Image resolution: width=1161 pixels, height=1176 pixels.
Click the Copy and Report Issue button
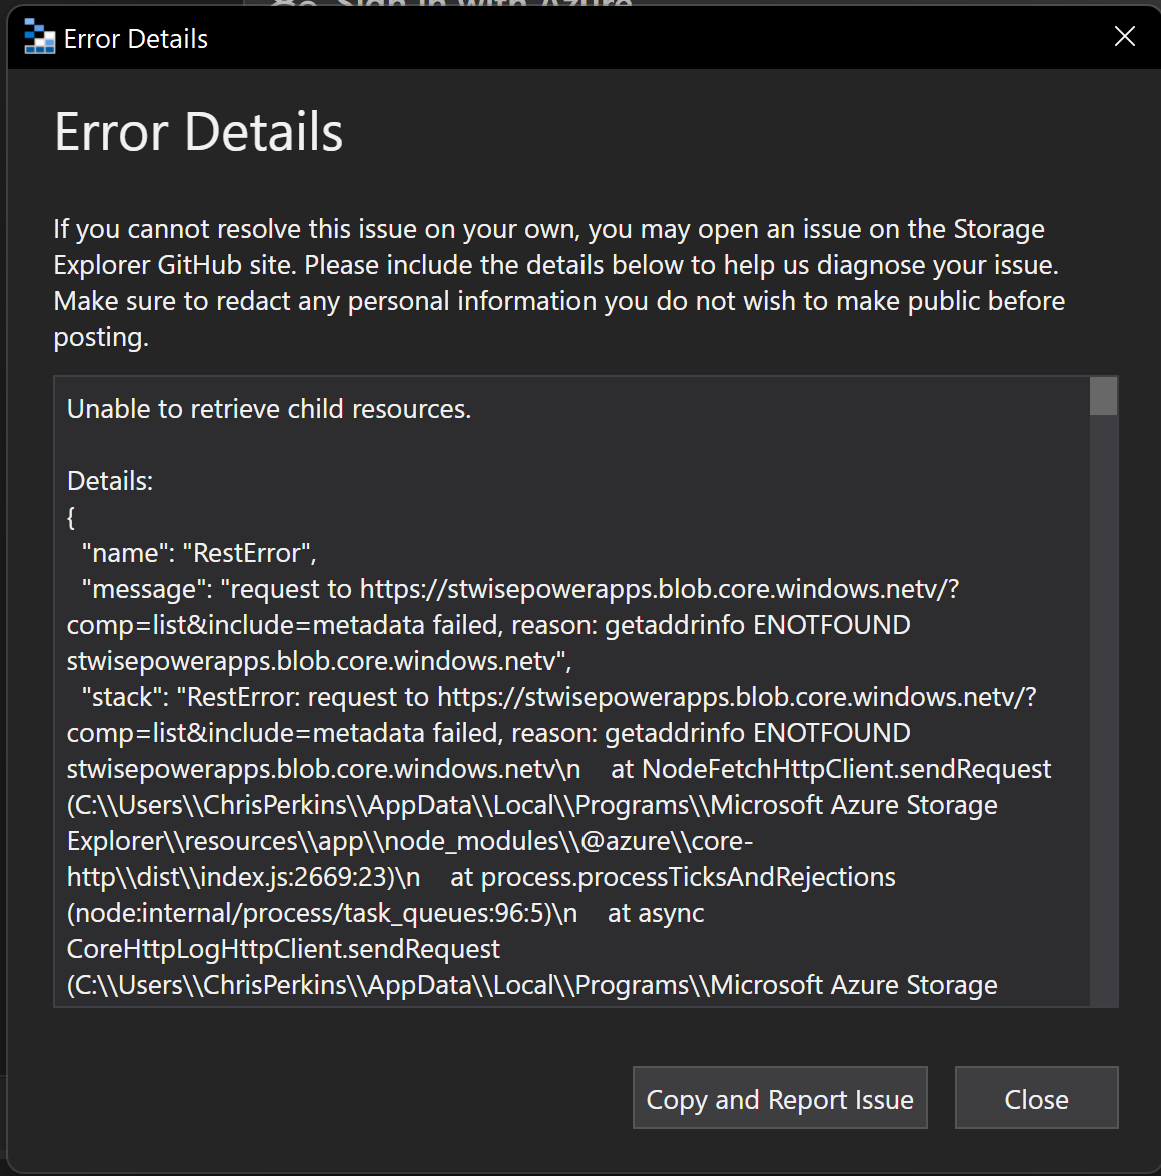click(x=779, y=1098)
